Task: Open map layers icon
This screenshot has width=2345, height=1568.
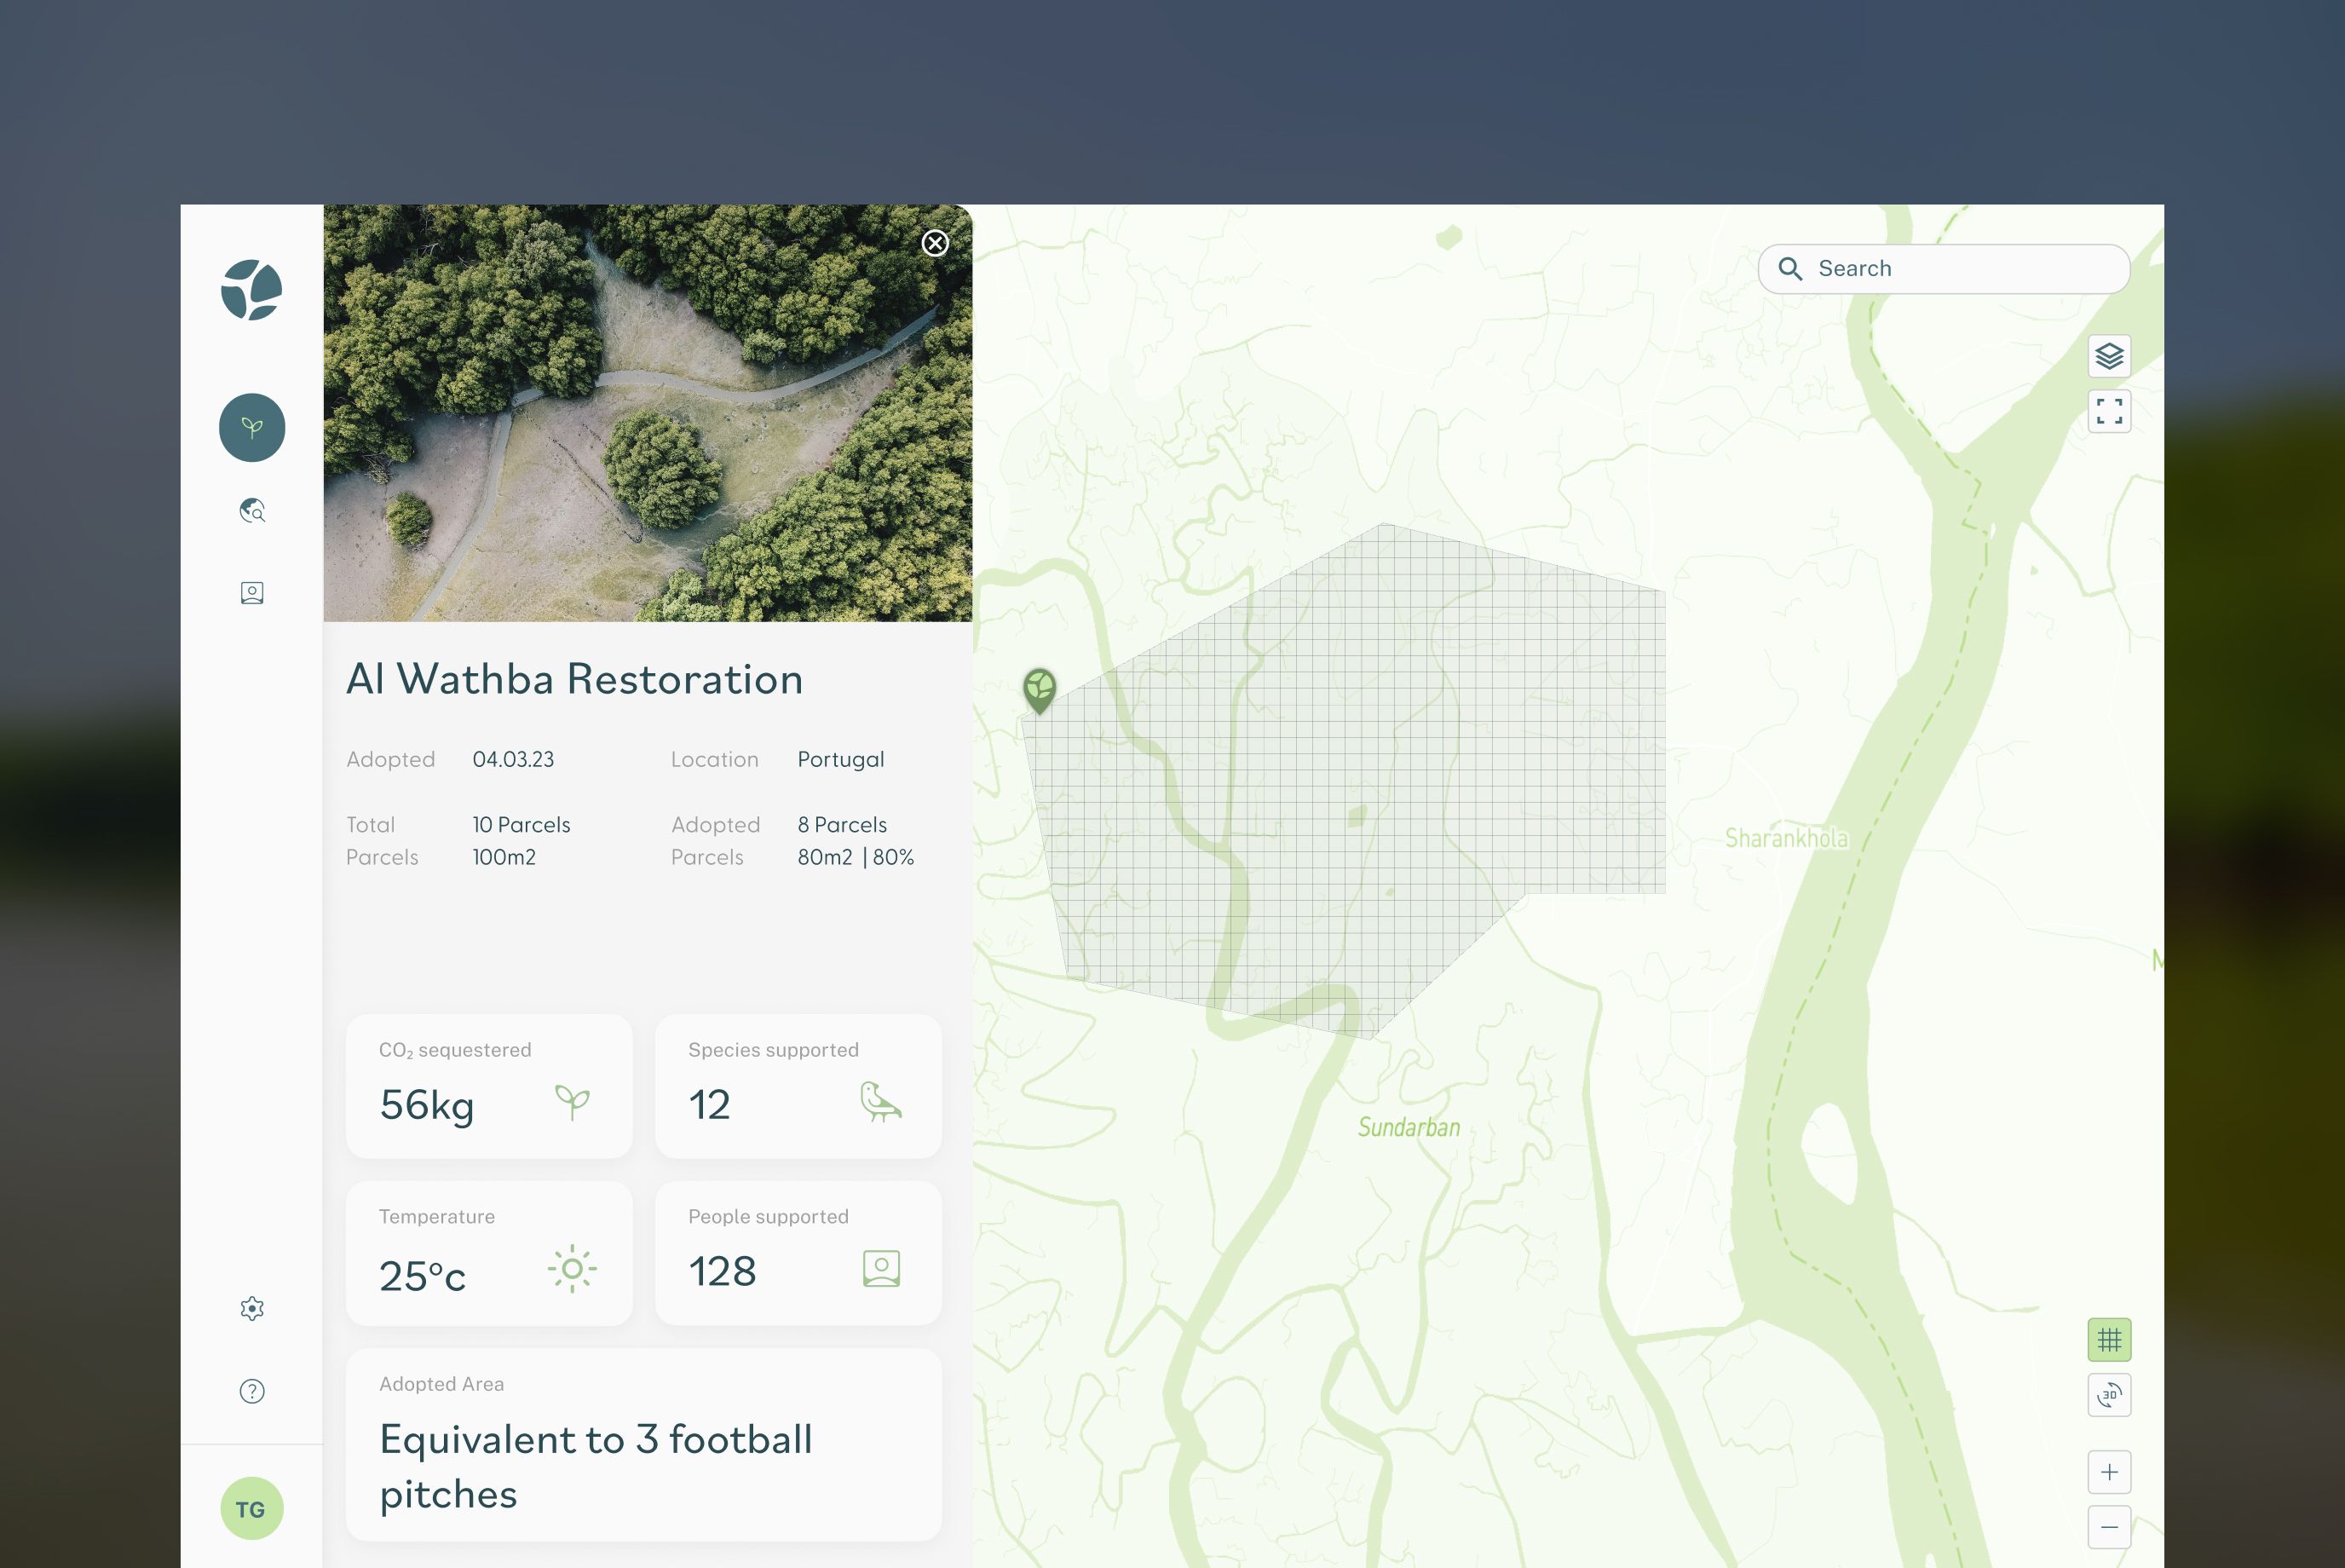Action: (2108, 356)
